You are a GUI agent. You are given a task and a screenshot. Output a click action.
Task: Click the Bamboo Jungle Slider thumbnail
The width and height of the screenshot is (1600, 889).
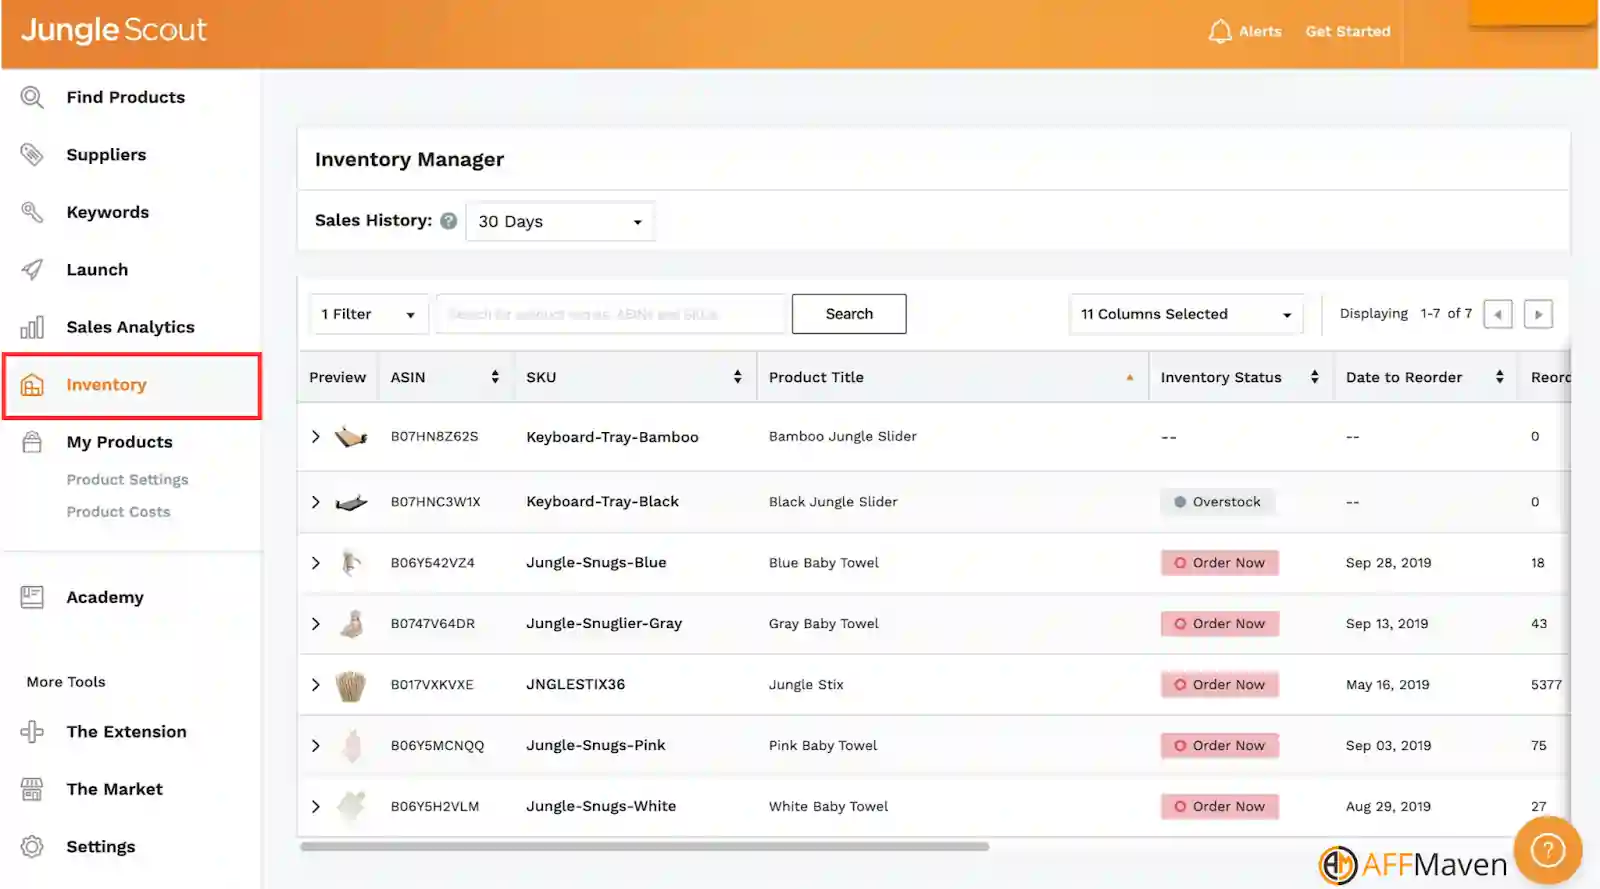click(x=351, y=437)
